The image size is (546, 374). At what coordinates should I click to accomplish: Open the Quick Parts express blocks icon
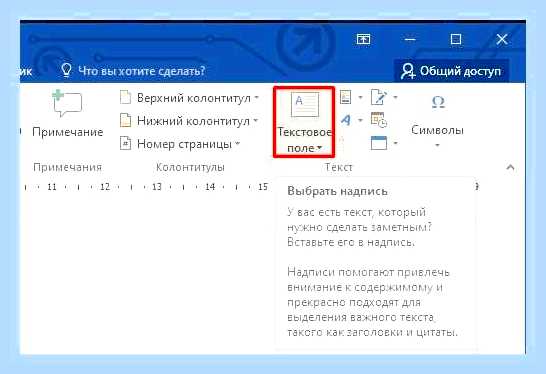click(x=345, y=97)
